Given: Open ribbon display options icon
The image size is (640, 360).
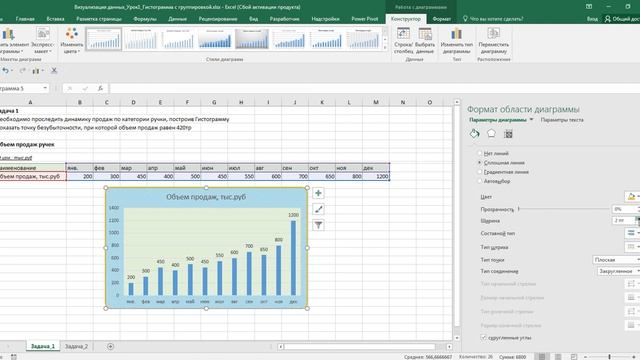Looking at the screenshot, I should point(589,7).
